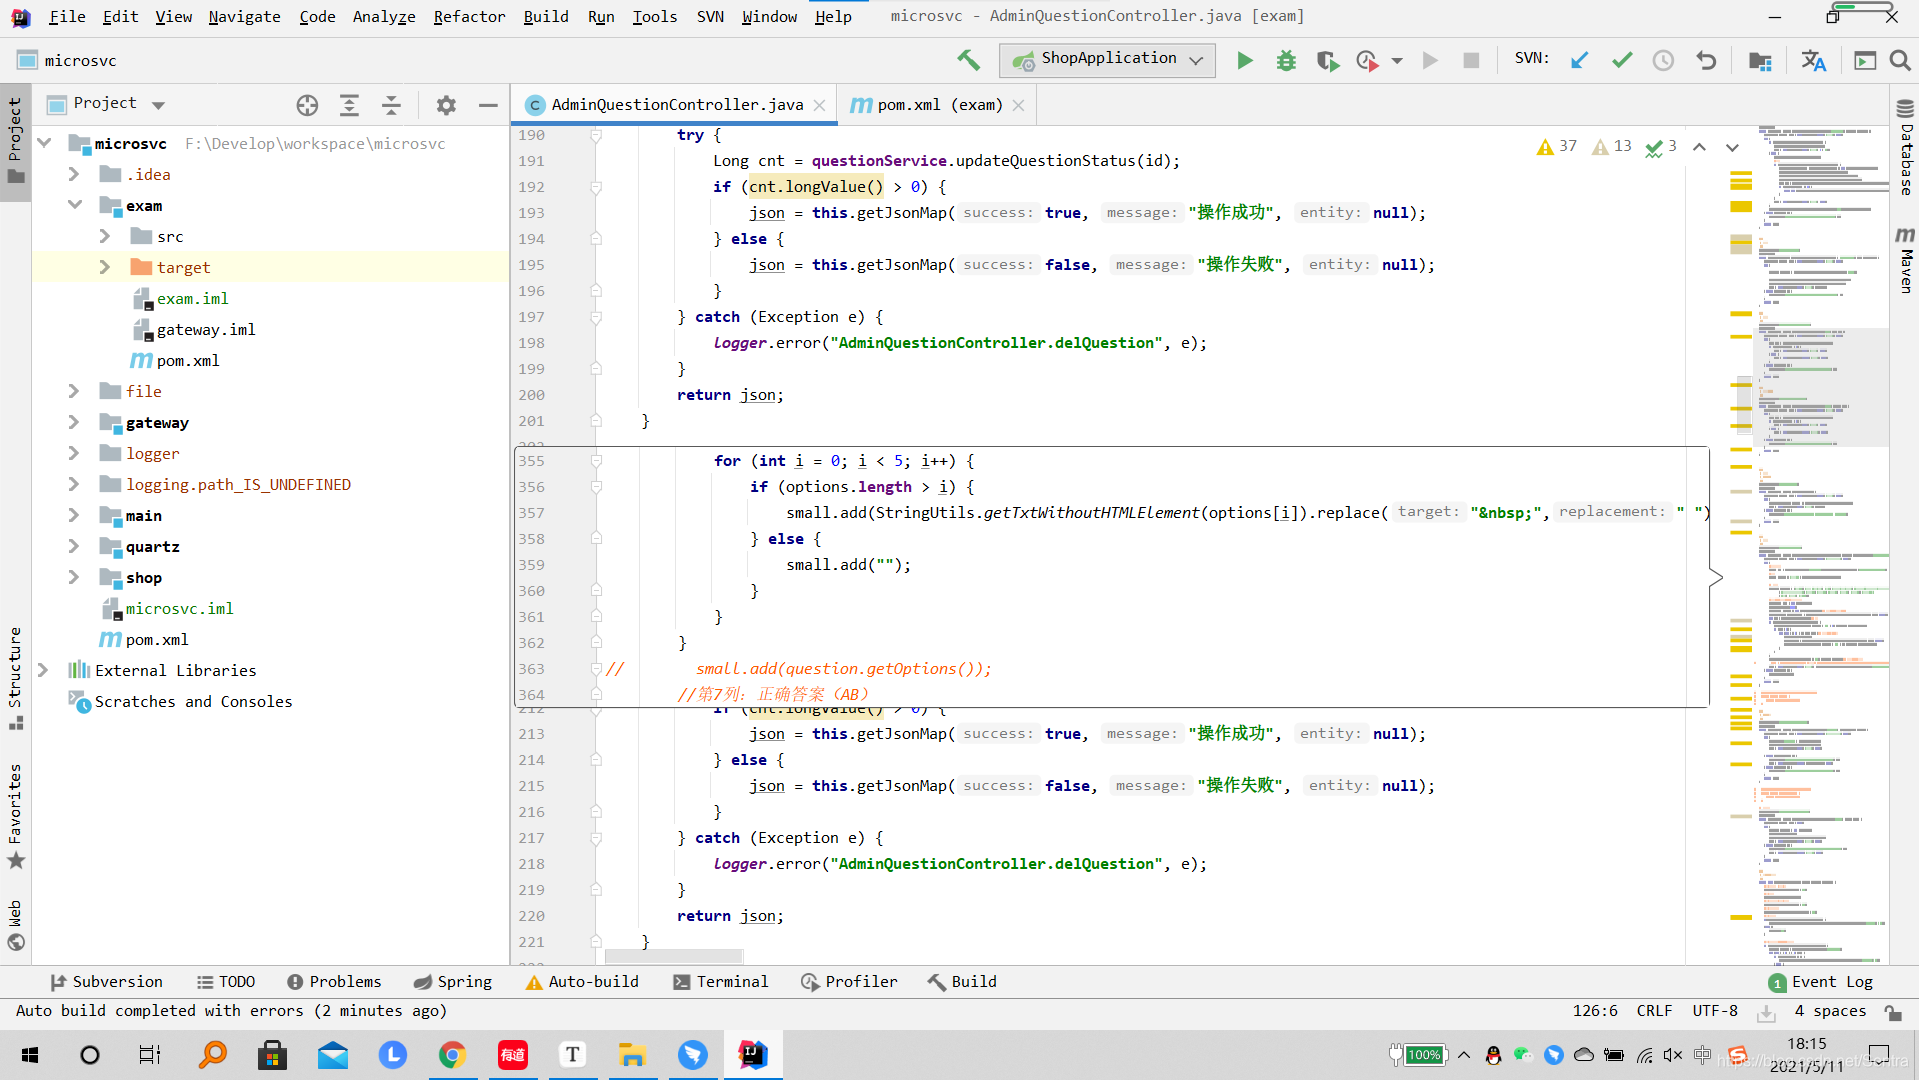1919x1080 pixels.
Task: Open Chrome from the taskbar
Action: (x=452, y=1055)
